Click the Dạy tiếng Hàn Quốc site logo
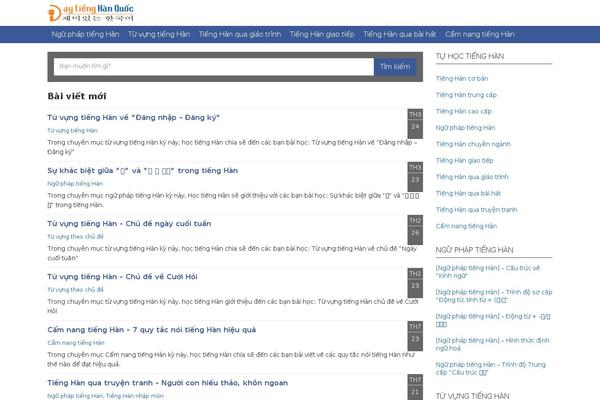The height and width of the screenshot is (400, 600). (91, 13)
